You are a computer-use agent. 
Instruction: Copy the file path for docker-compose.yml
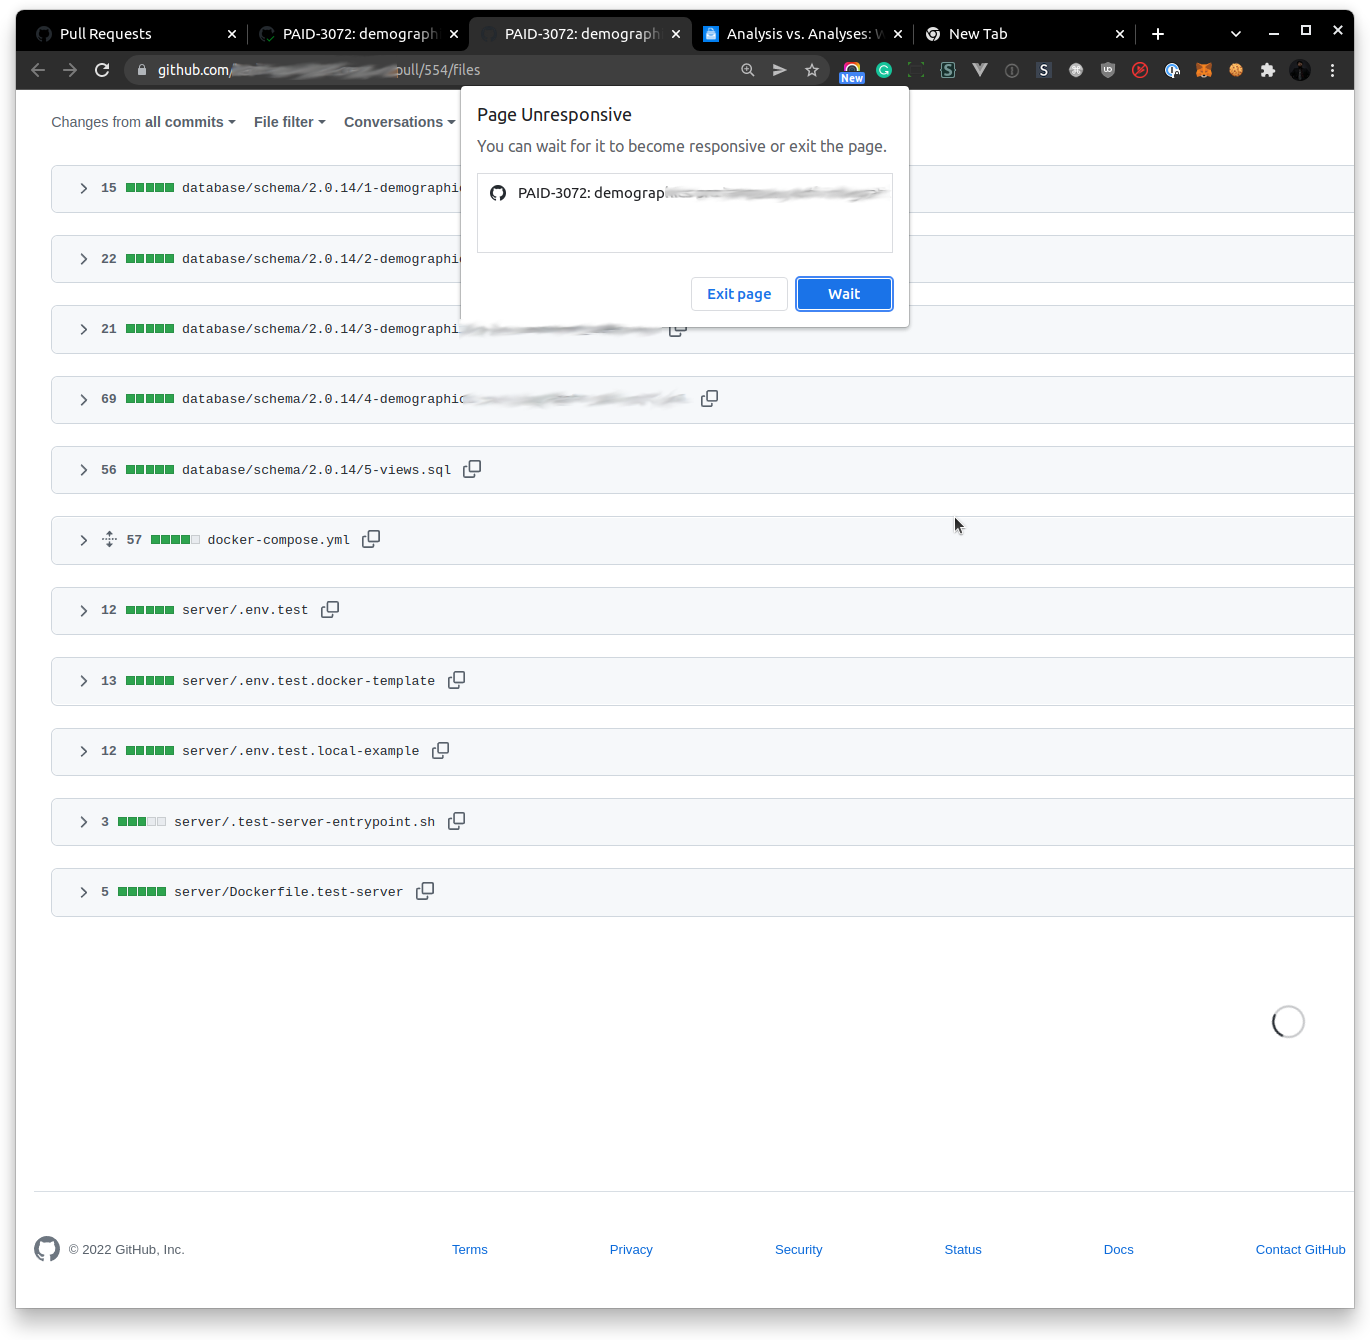point(371,539)
